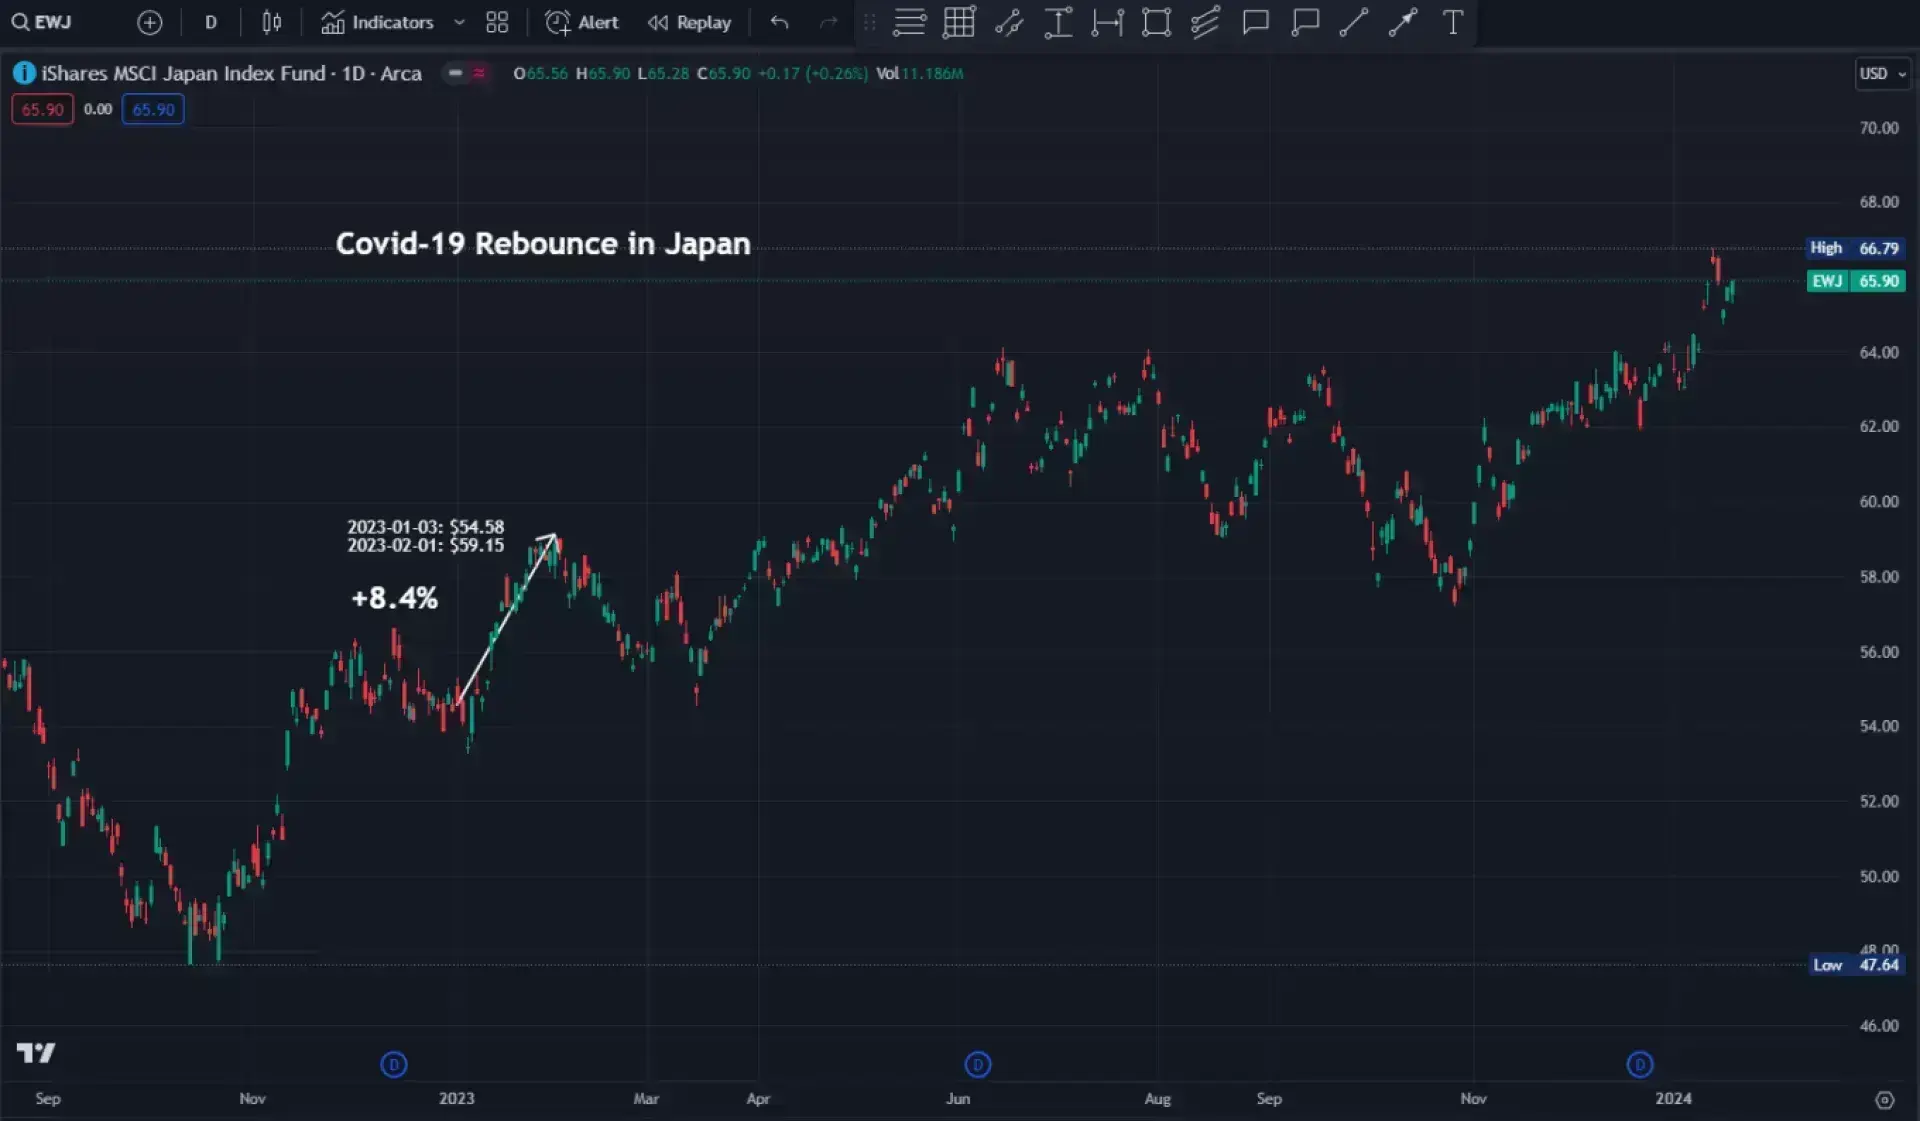Image resolution: width=1920 pixels, height=1121 pixels.
Task: Click the +0.17 (+0.26%) change value
Action: tap(813, 73)
